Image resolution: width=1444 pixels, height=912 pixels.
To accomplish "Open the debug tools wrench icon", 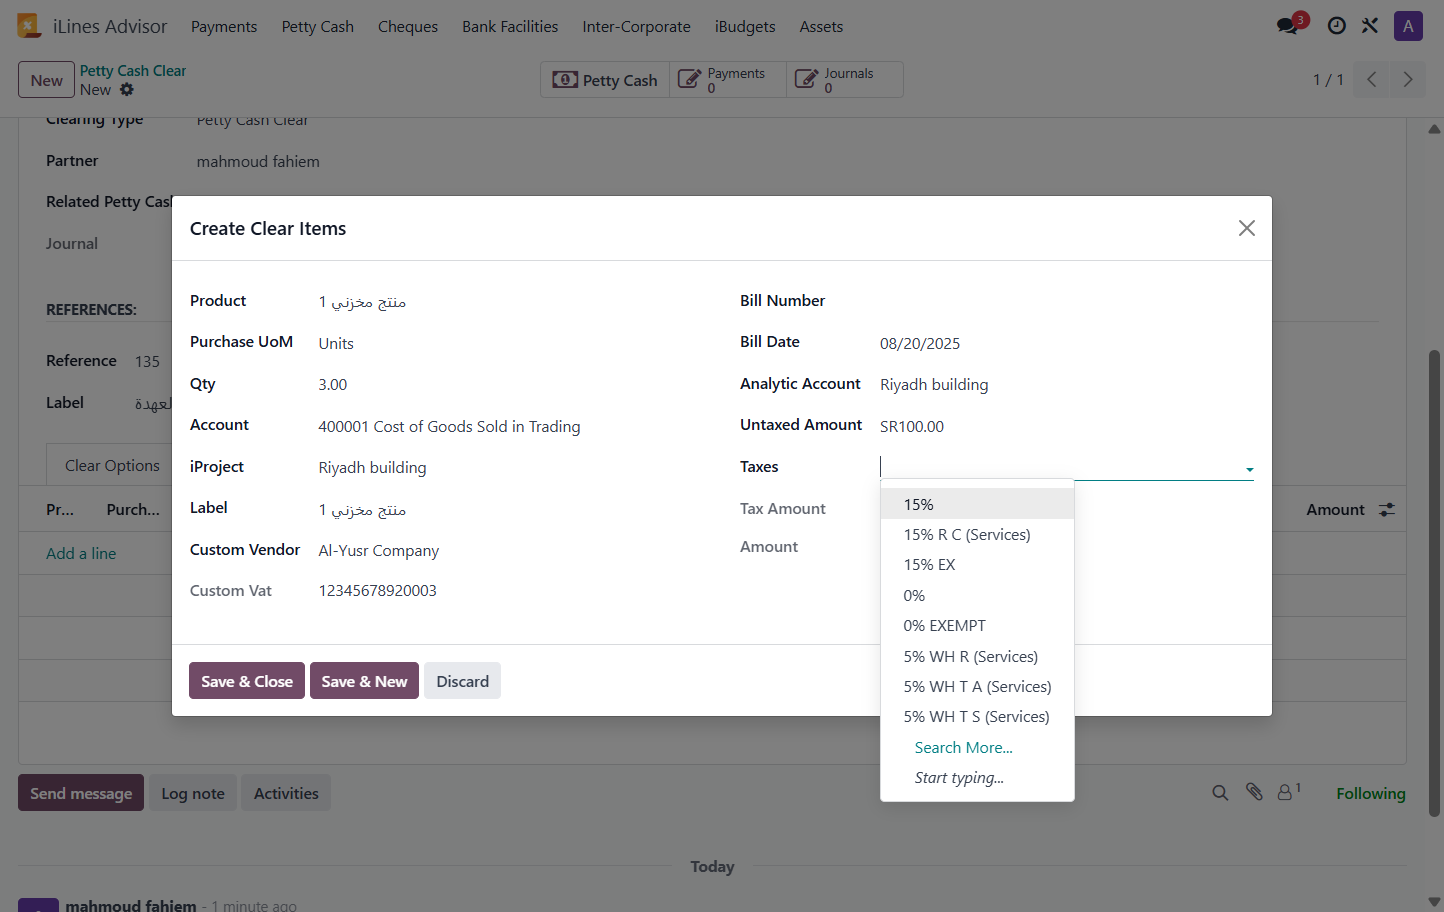I will (1370, 26).
